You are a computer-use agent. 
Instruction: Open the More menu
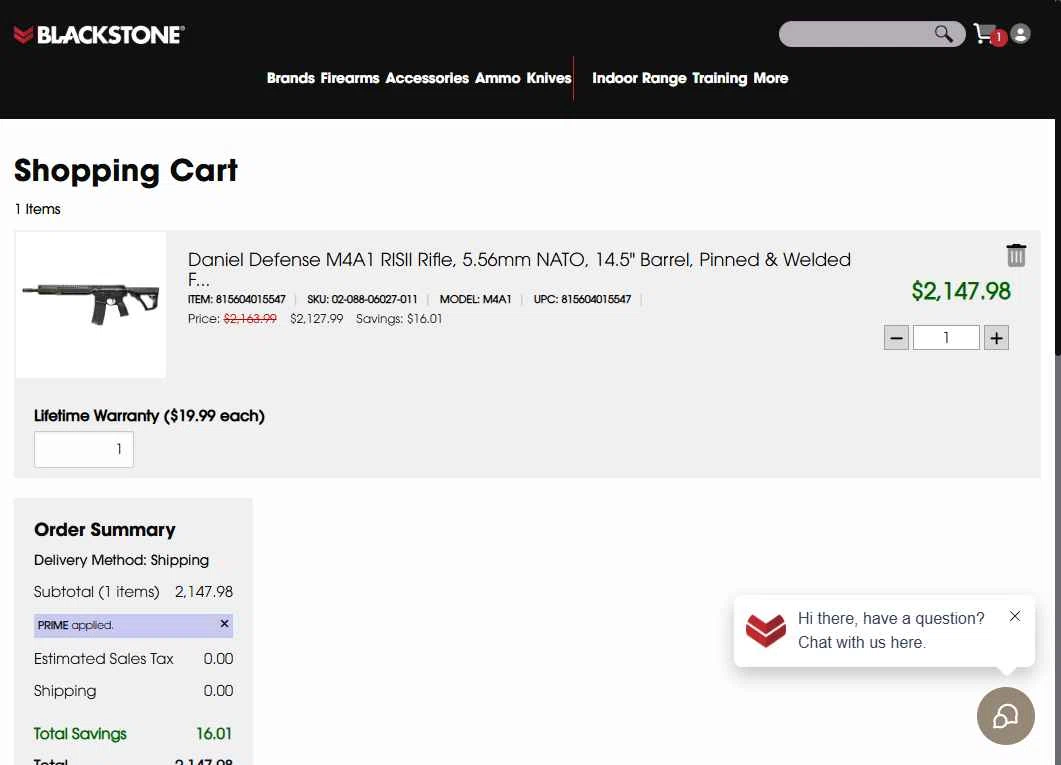coord(771,78)
